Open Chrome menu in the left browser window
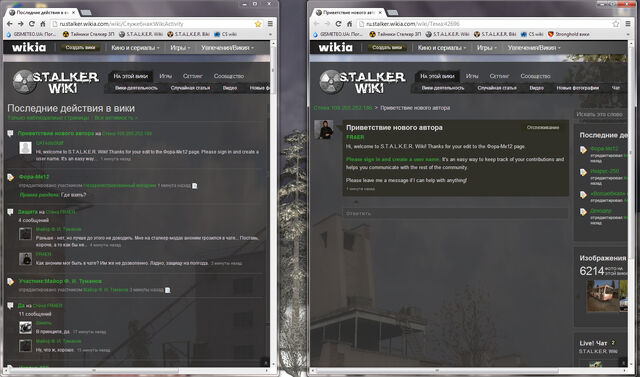Screen dimensions: 640x377 270,24
